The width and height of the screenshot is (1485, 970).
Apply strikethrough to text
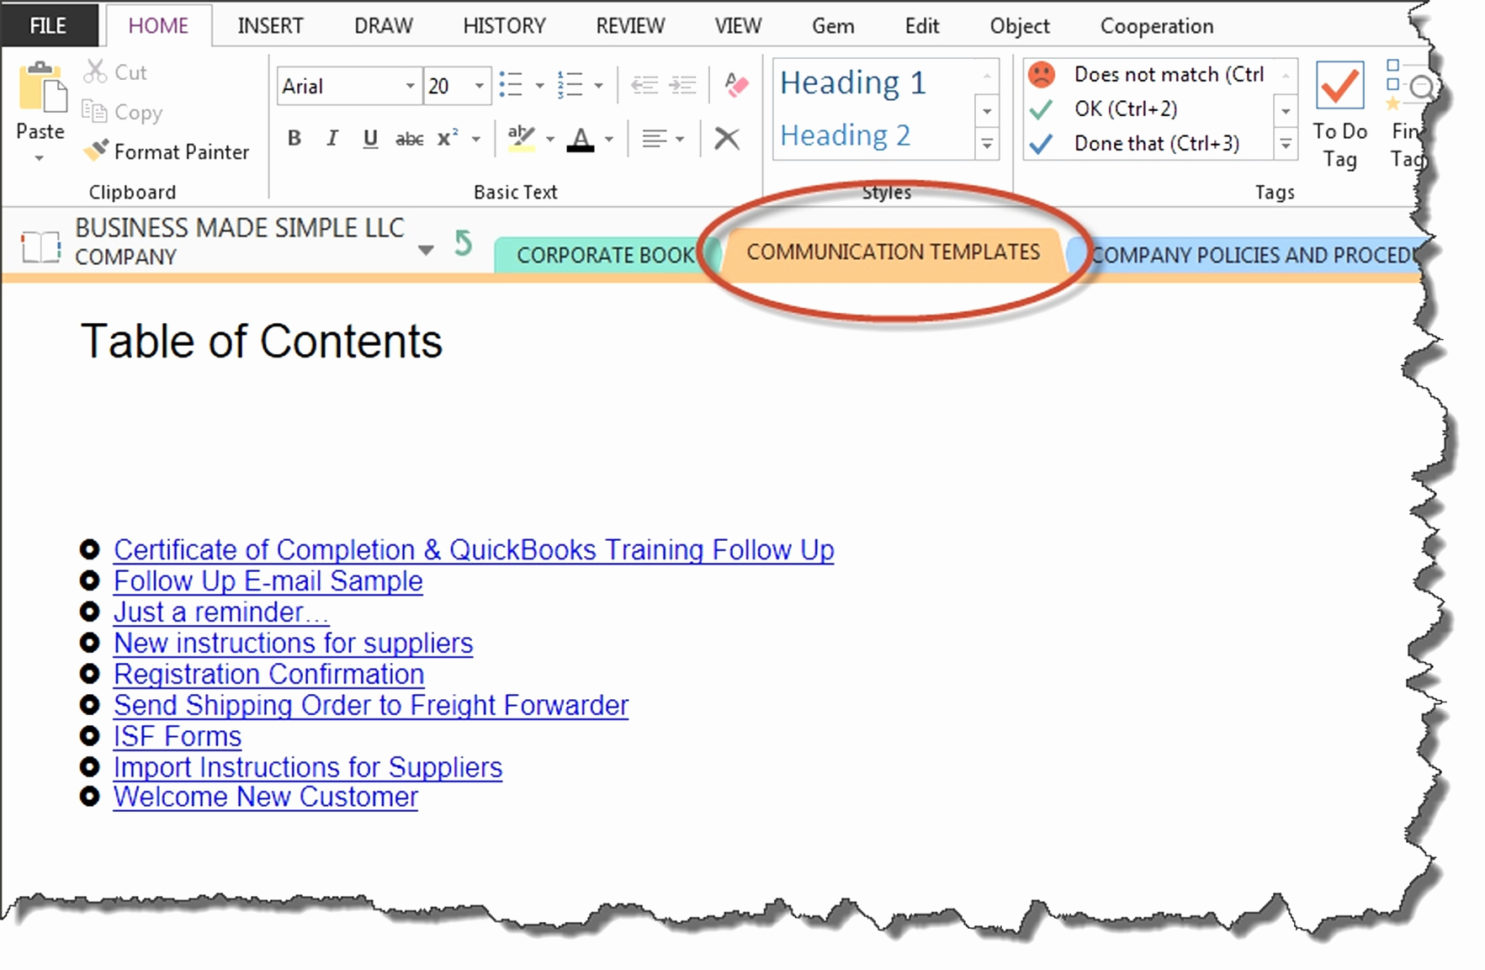tap(409, 138)
